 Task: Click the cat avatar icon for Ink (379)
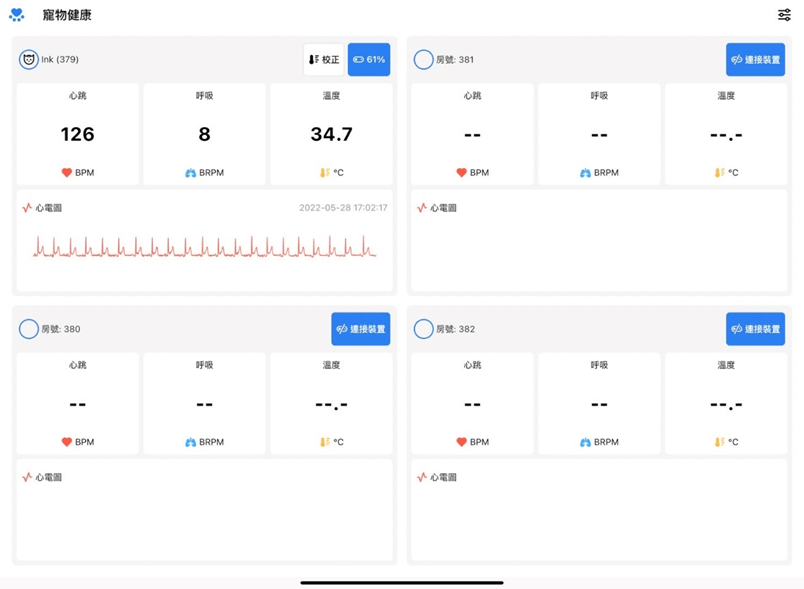pos(29,60)
